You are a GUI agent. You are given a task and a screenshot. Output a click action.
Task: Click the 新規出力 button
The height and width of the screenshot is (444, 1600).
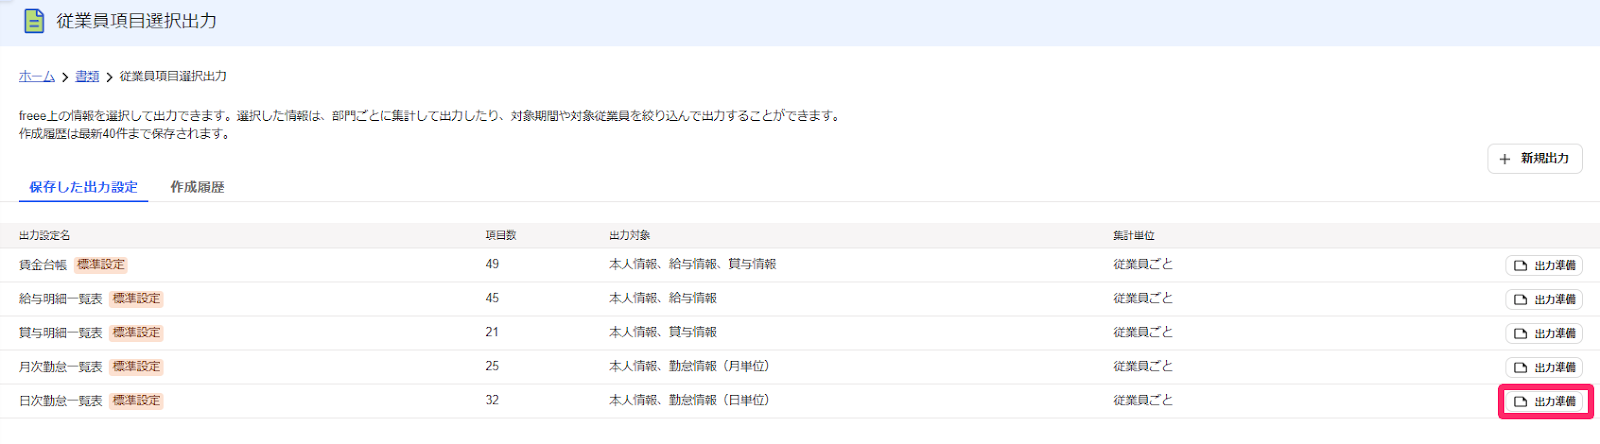point(1535,158)
